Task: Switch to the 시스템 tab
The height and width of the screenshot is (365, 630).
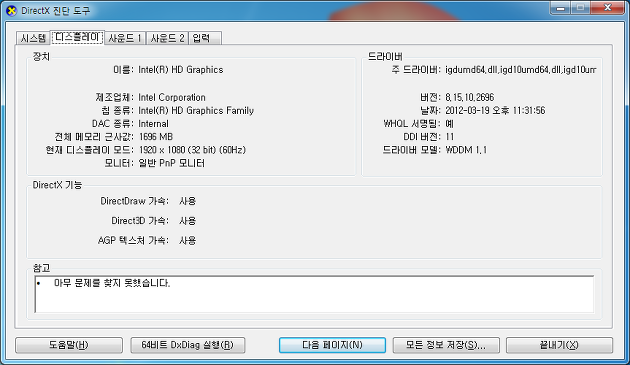Action: (x=33, y=38)
